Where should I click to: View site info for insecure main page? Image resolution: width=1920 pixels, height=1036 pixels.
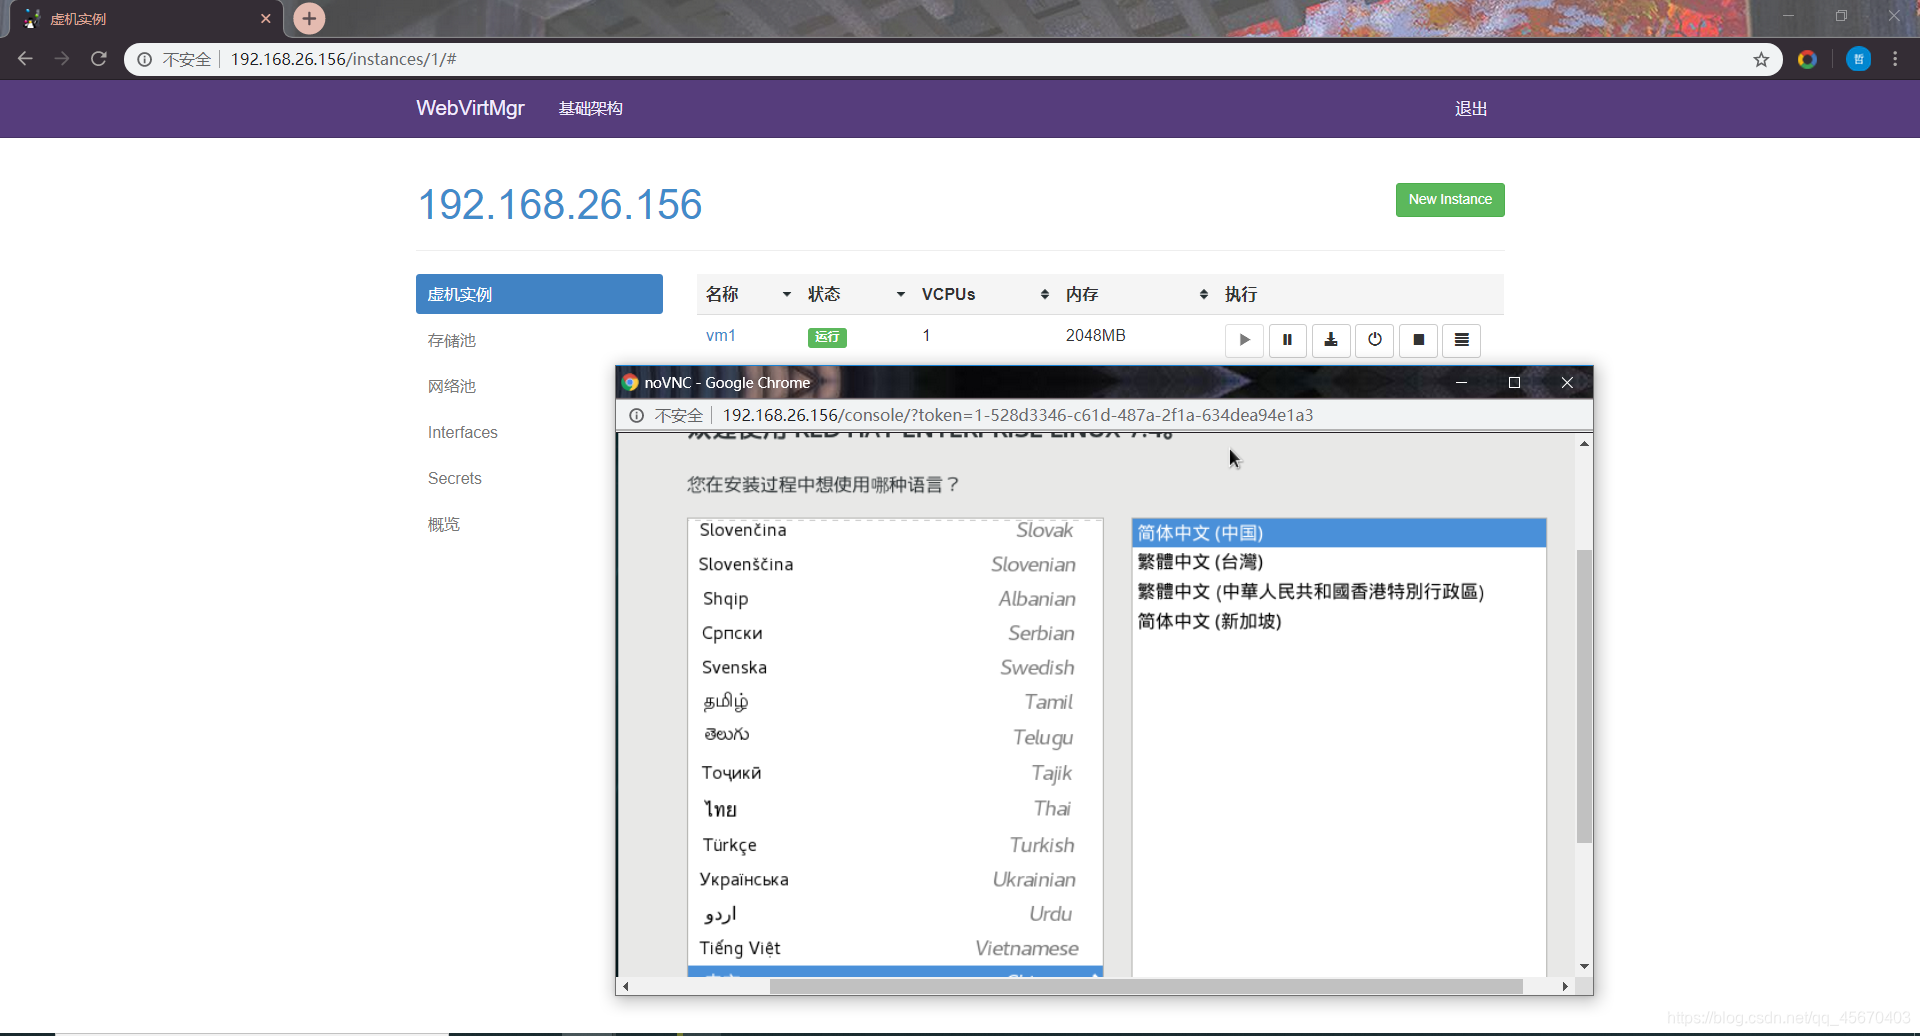coord(145,60)
